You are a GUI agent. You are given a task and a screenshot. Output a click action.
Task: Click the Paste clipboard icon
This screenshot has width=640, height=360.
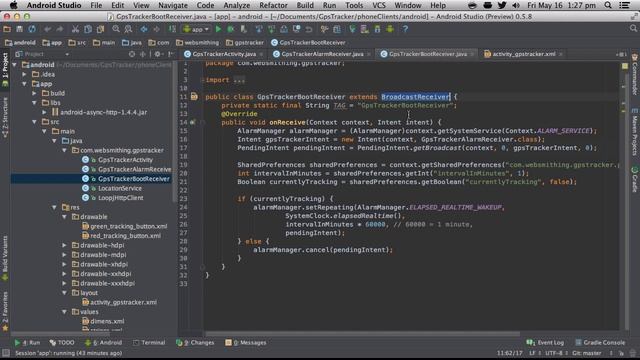click(x=100, y=29)
